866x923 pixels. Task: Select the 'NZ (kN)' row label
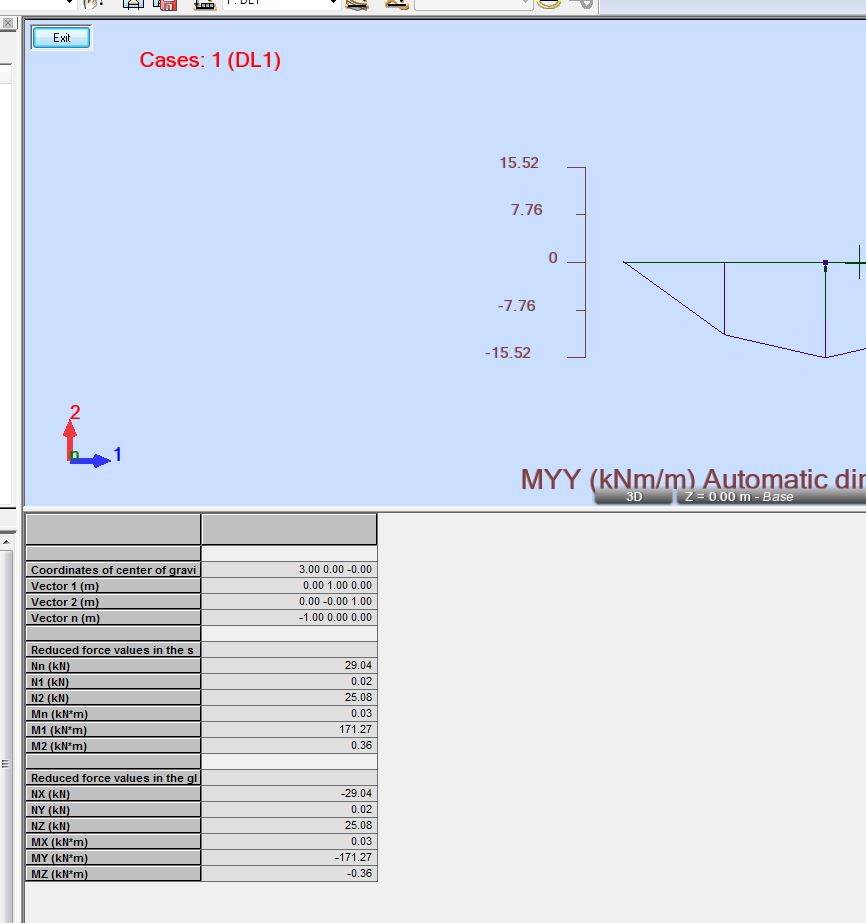pos(113,825)
